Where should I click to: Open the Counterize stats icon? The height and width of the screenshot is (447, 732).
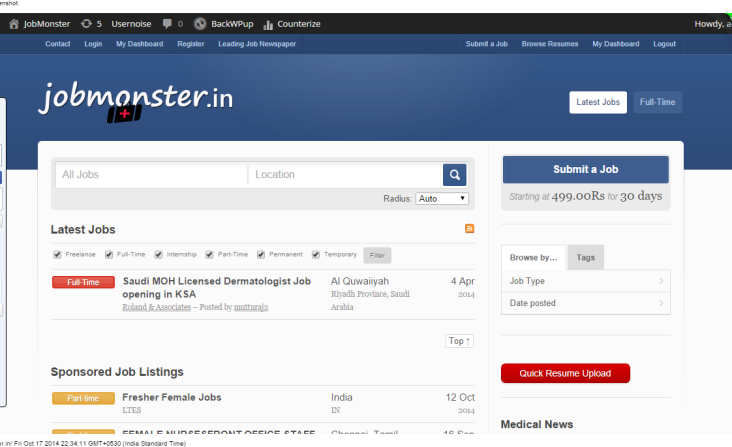(x=268, y=23)
